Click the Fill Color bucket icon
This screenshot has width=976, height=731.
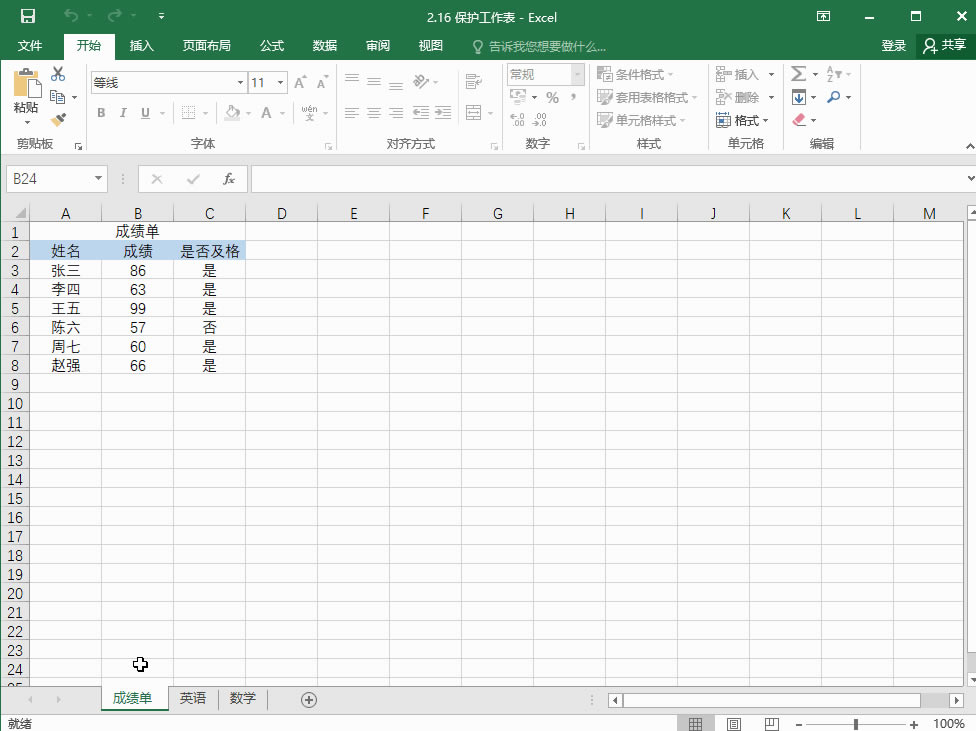click(x=233, y=113)
